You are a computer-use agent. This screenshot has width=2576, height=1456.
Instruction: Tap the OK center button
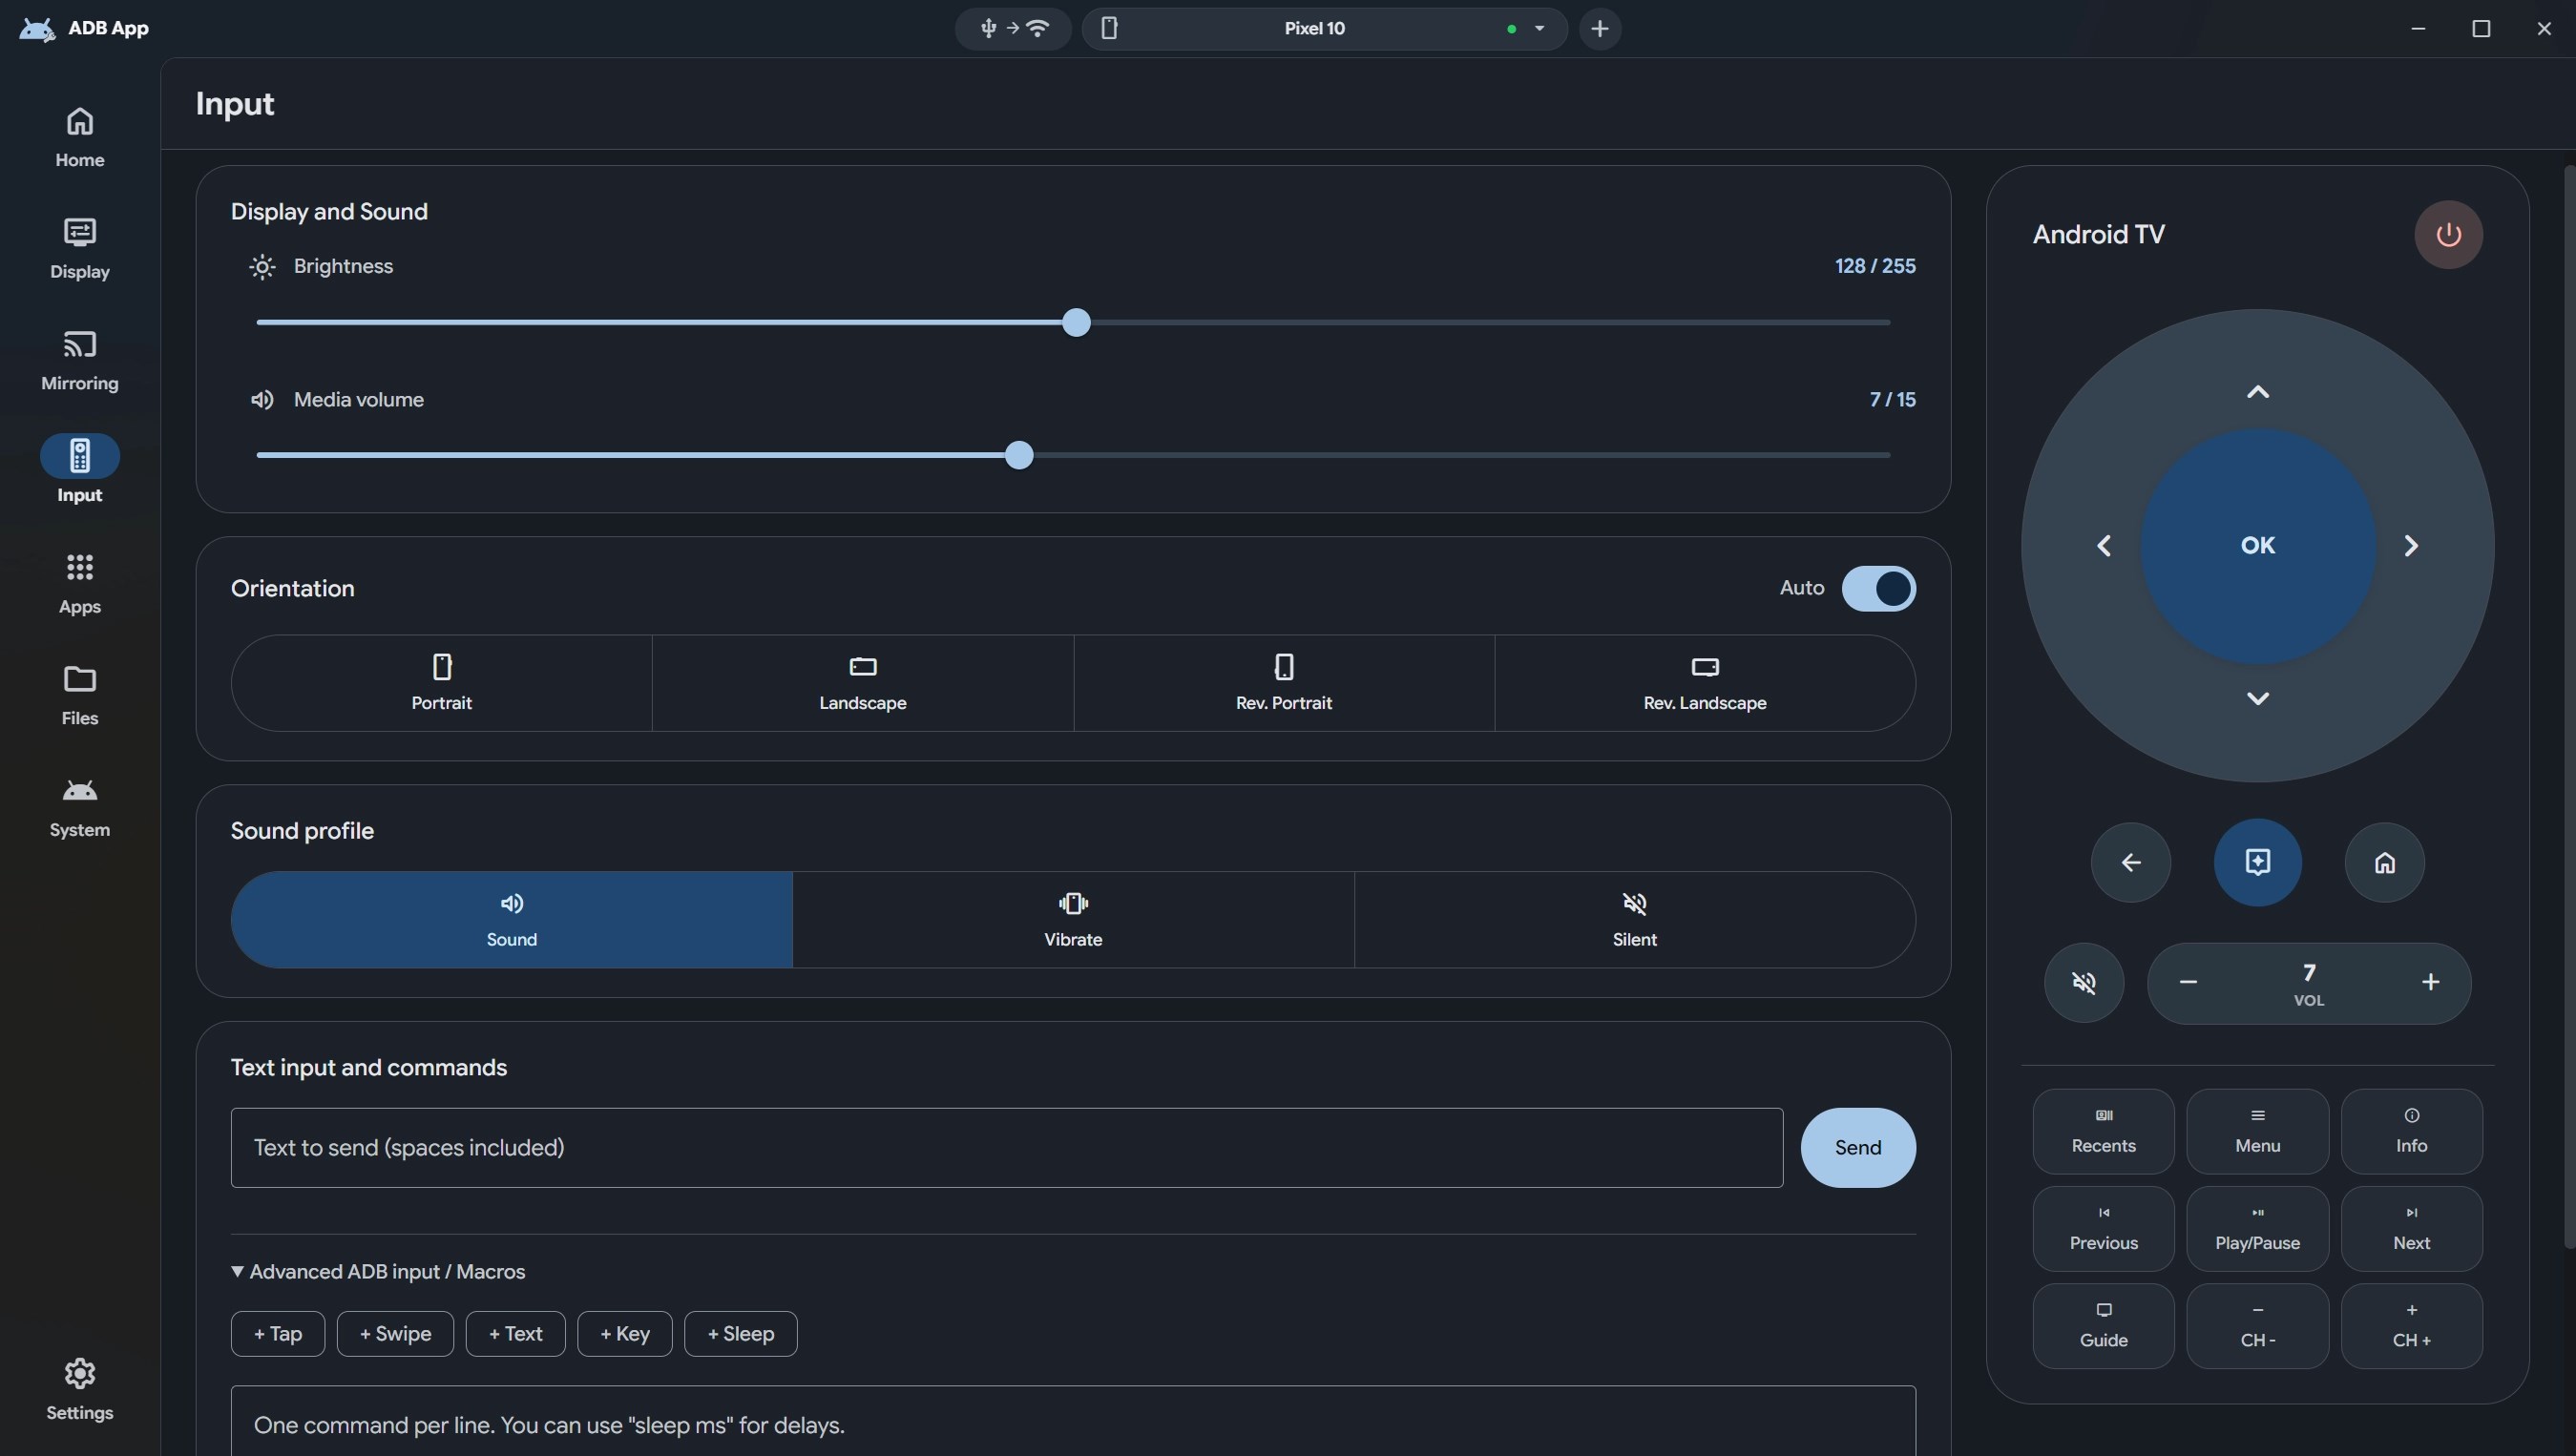2257,545
